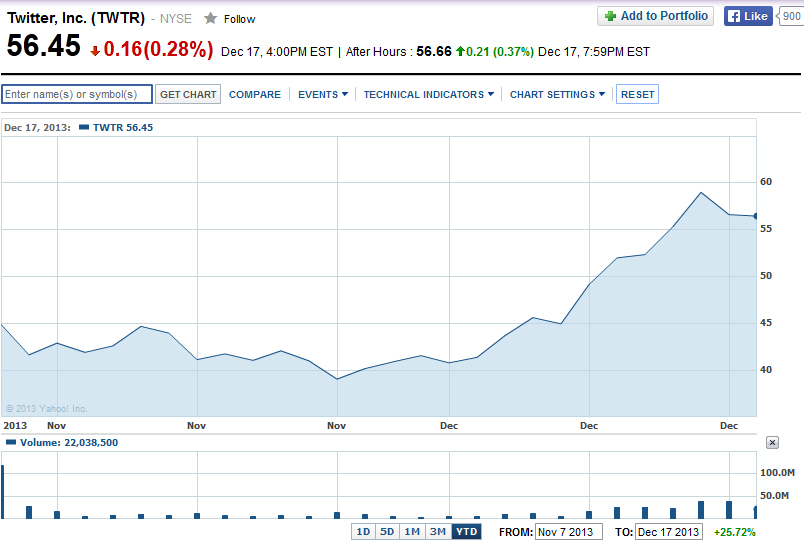Click the After Hours 56.66 price
Image resolution: width=804 pixels, height=544 pixels.
tap(434, 51)
